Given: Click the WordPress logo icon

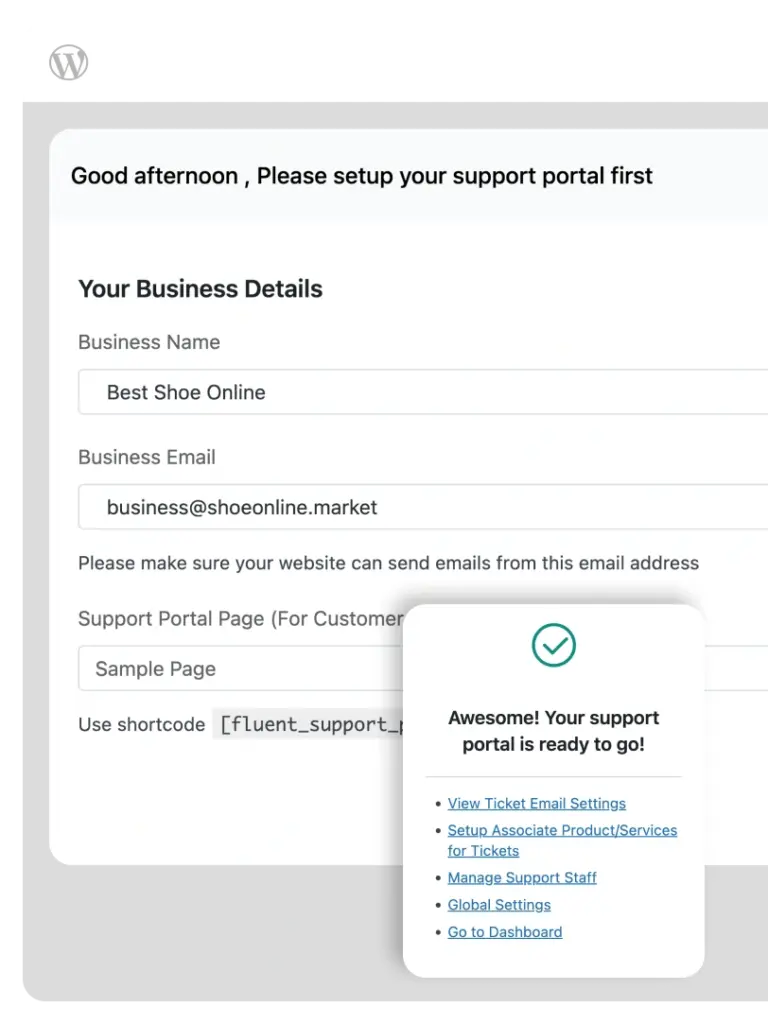Looking at the screenshot, I should point(69,63).
